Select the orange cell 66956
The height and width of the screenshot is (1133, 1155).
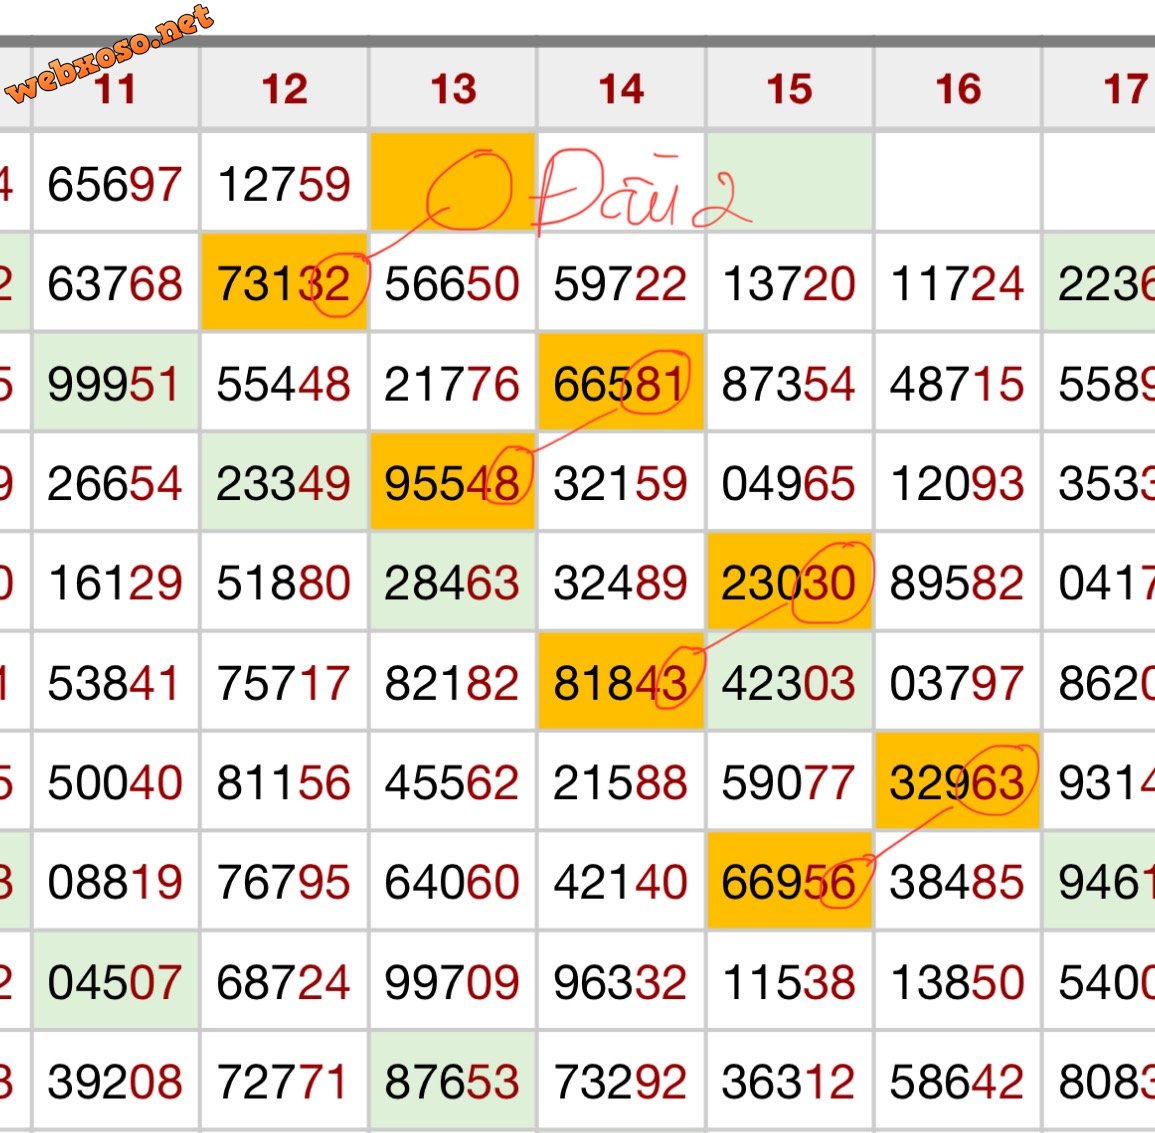789,883
